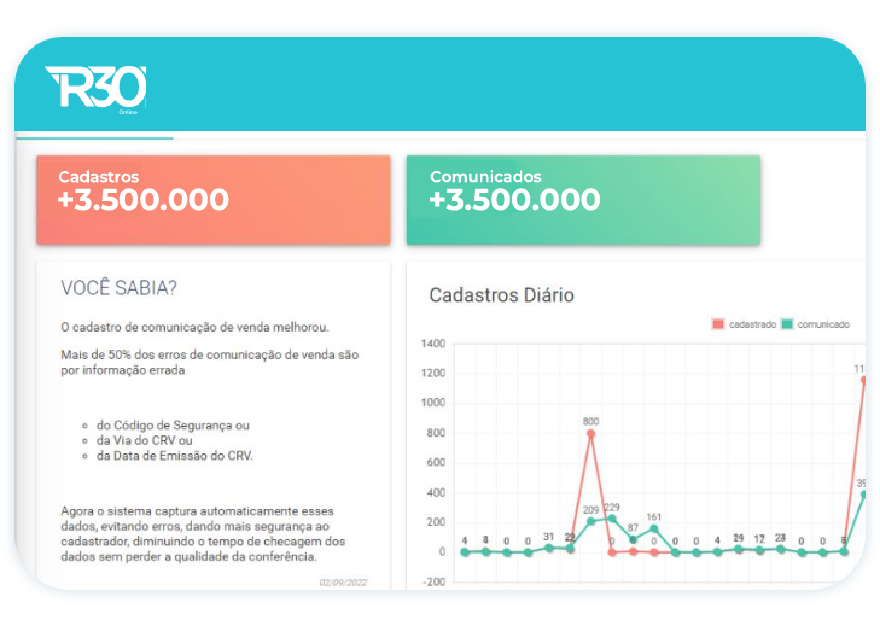Toggle the comunicado series in chart legend
The image size is (880, 627).
pos(815,325)
